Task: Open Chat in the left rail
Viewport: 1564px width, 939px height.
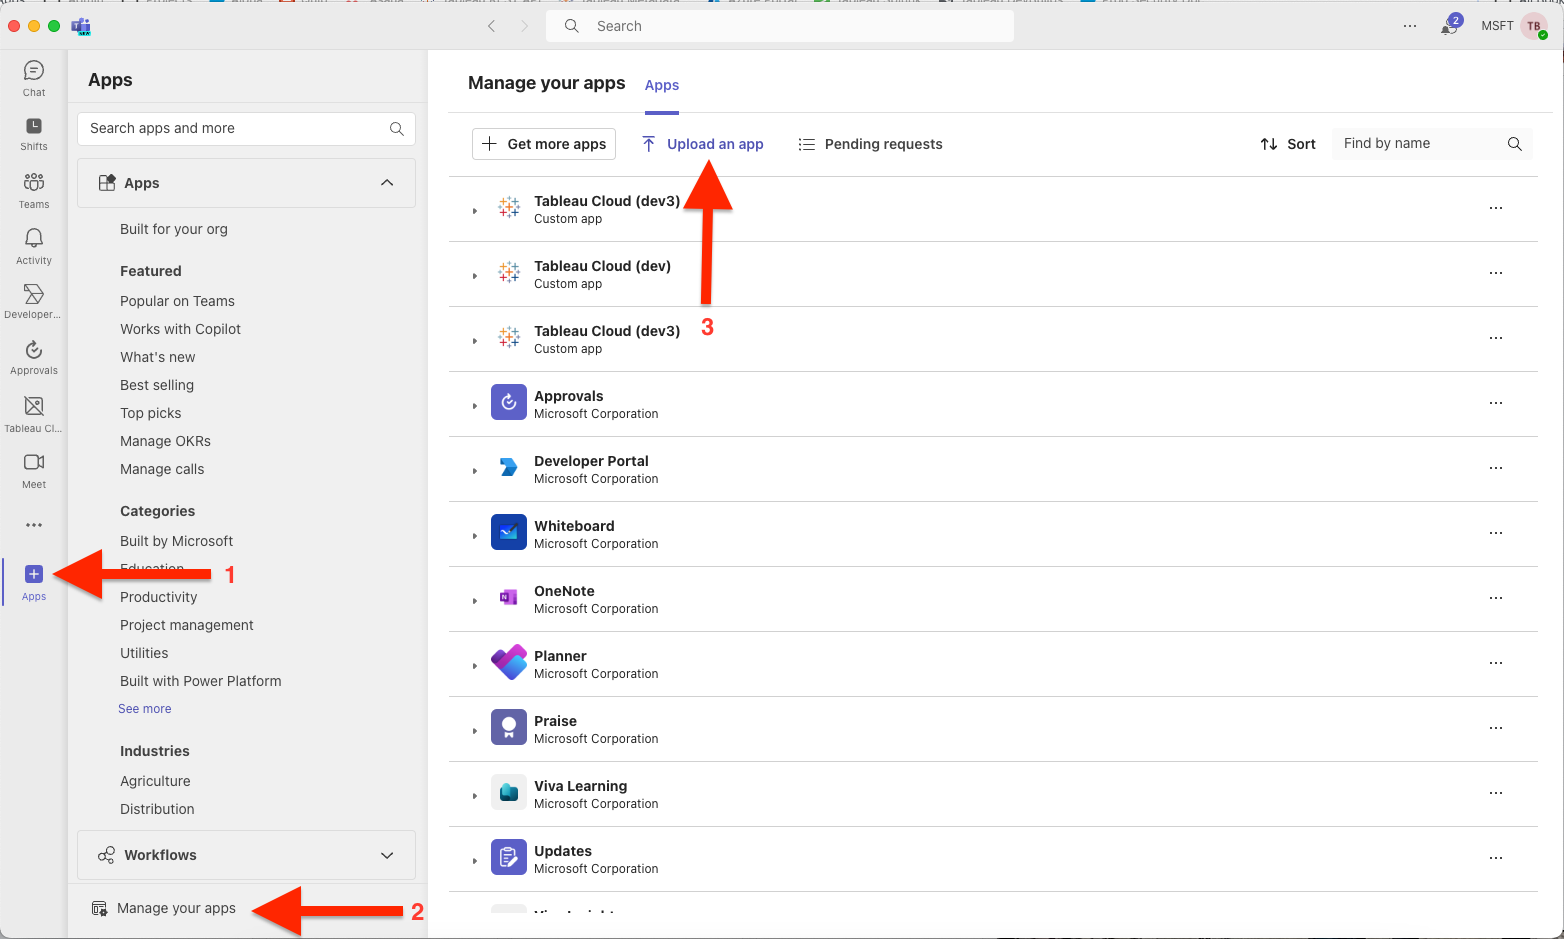Action: (x=34, y=78)
